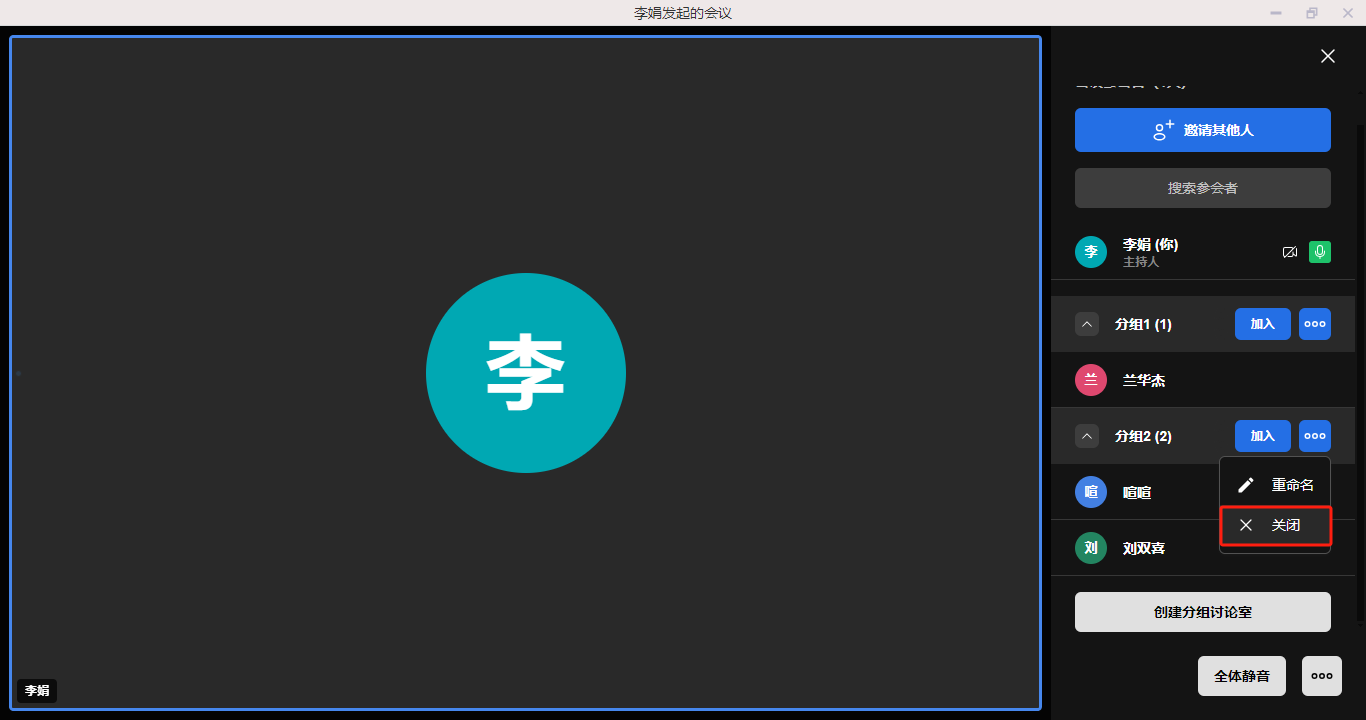This screenshot has height=720, width=1366.
Task: Click the 邀请其他人 invite button
Action: point(1202,130)
